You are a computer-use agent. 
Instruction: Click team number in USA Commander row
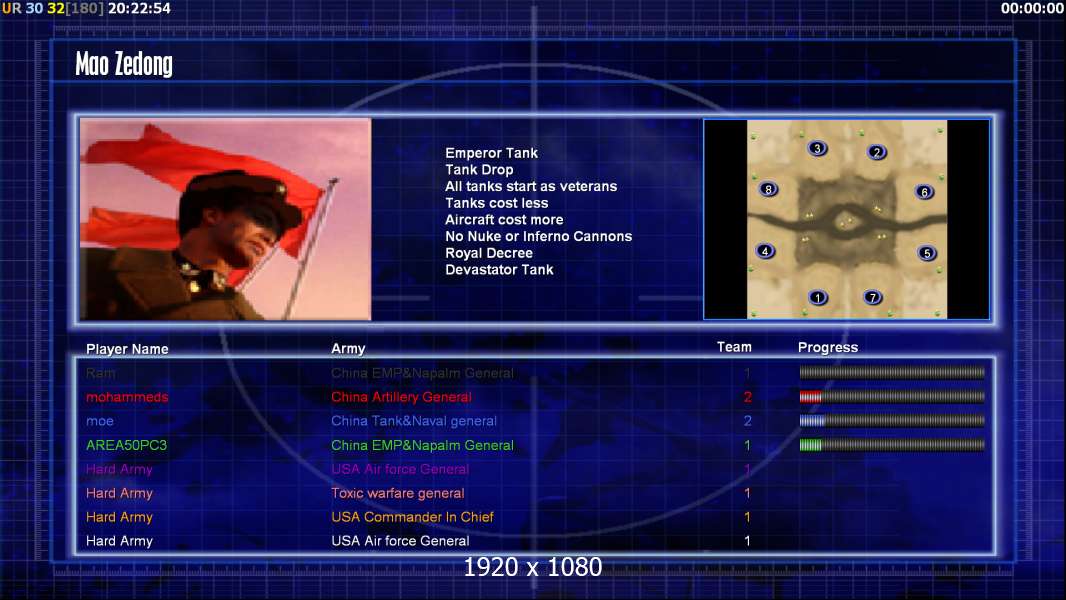747,517
